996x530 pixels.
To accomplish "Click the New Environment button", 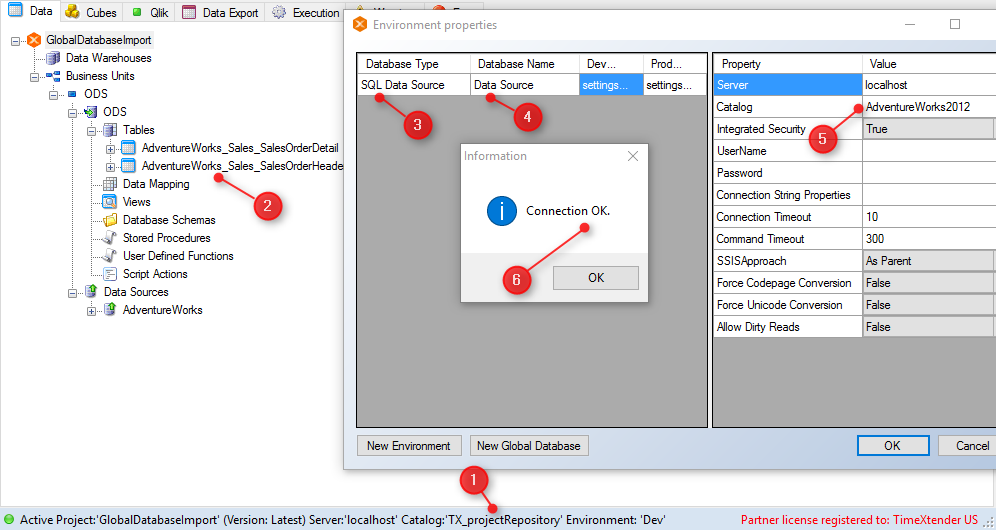I will [408, 445].
